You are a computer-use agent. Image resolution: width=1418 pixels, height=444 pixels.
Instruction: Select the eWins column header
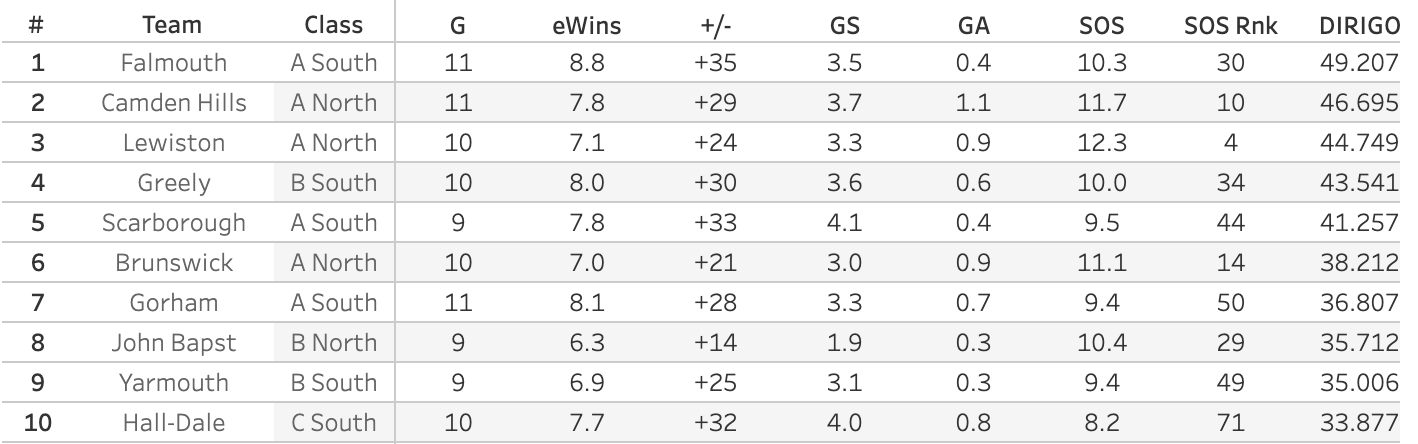tap(586, 24)
